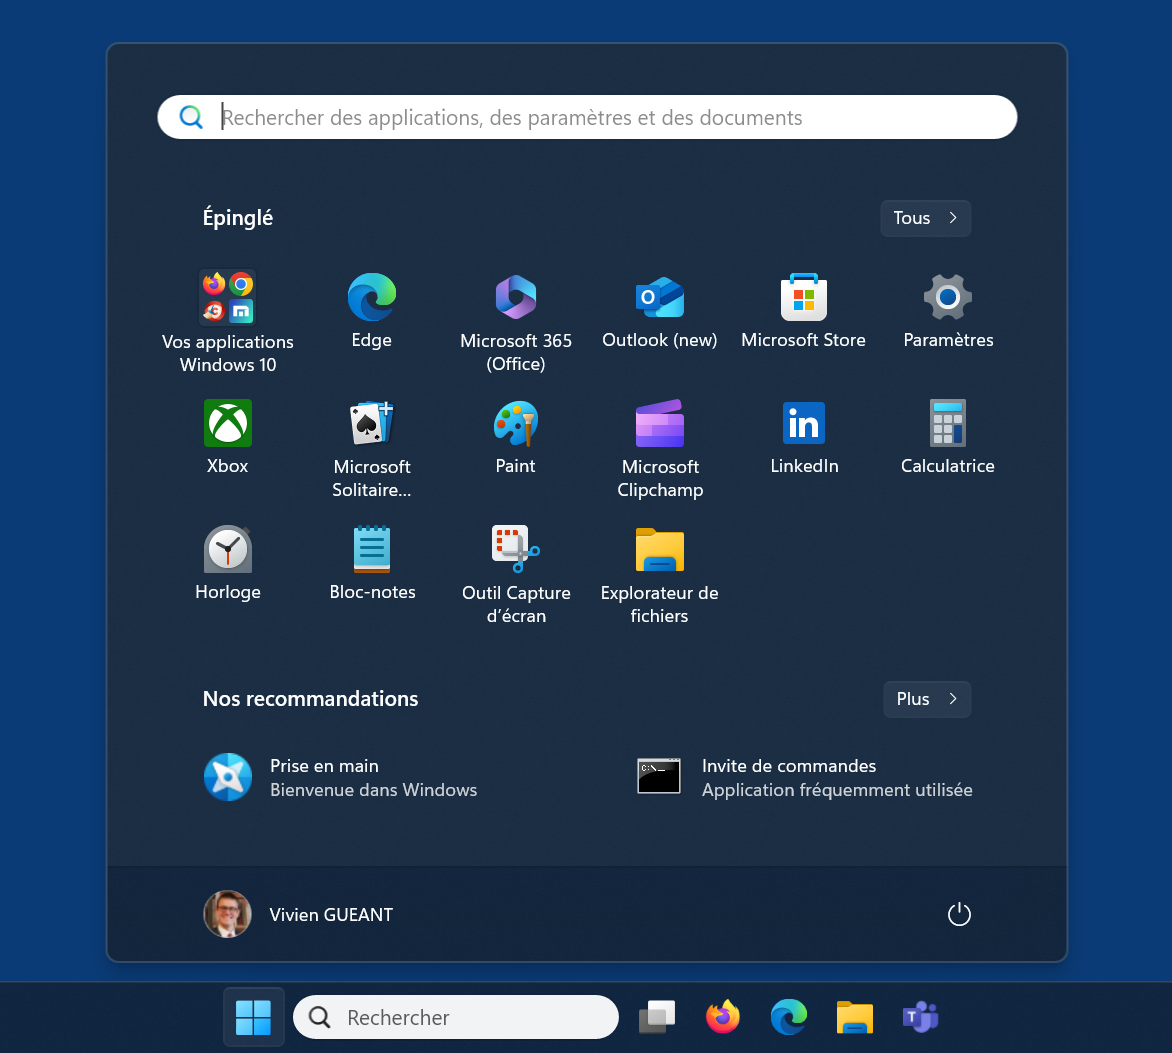Launch Microsoft Teams from the taskbar
Viewport: 1172px width, 1053px height.
pyautogui.click(x=920, y=1017)
